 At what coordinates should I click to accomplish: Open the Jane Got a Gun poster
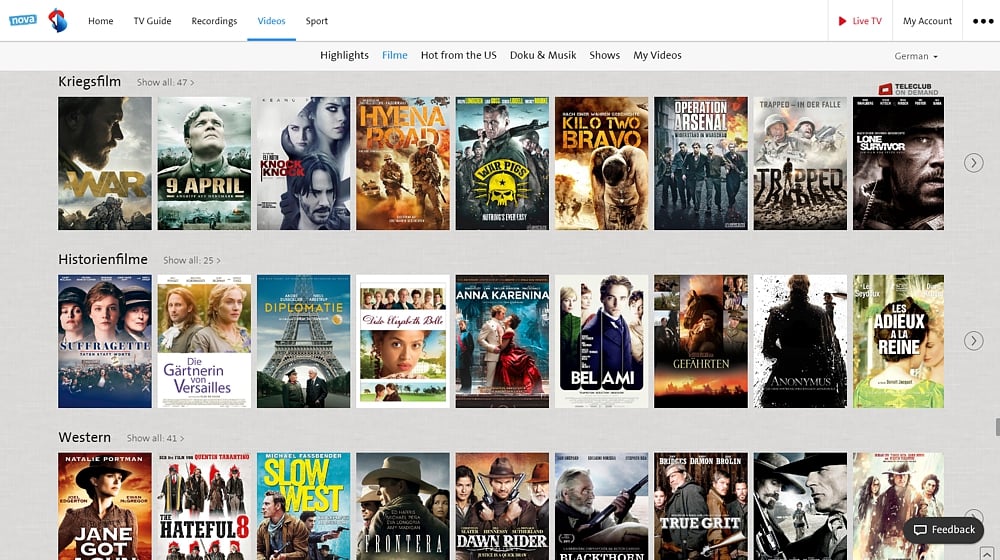[x=105, y=506]
